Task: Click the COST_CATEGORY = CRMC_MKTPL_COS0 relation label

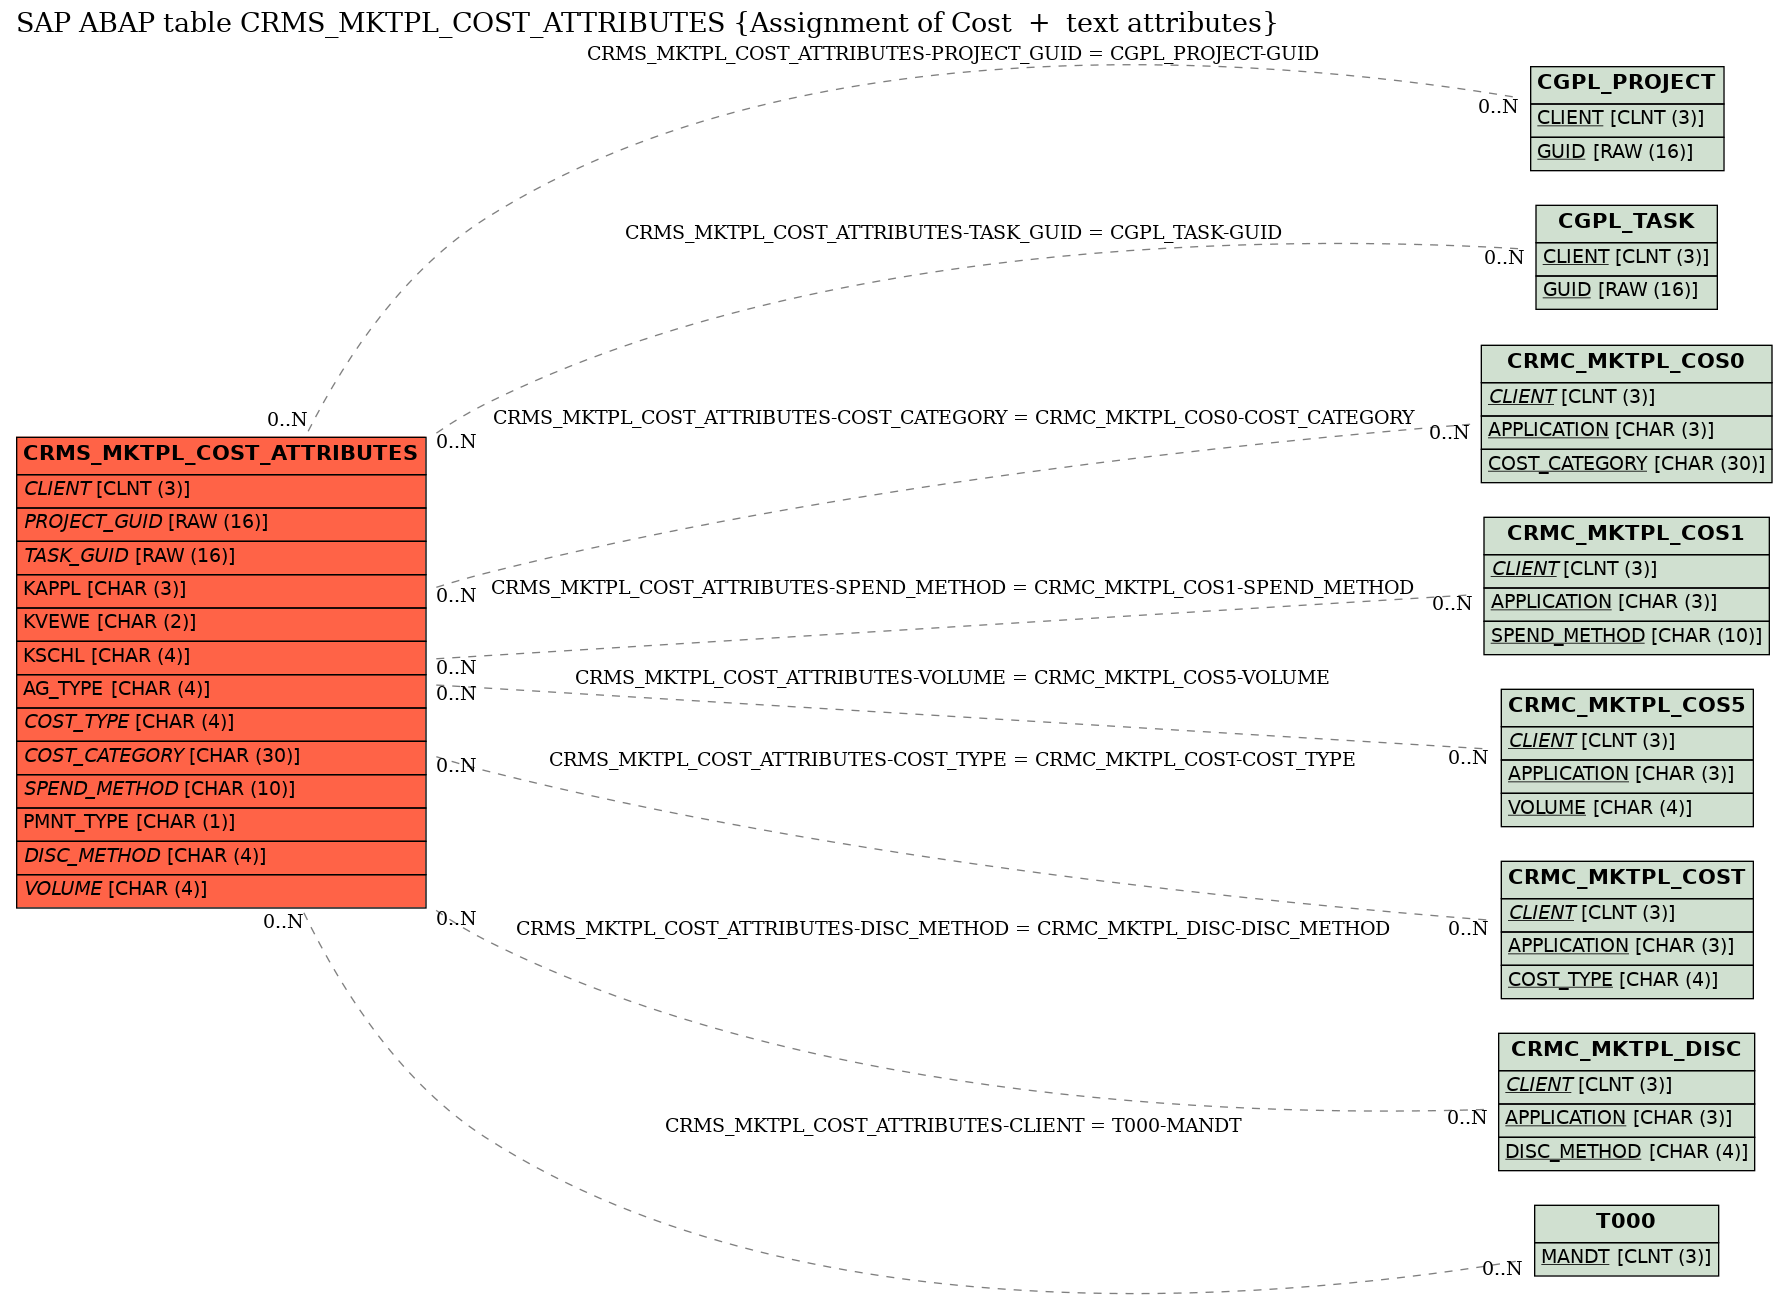Action: click(x=953, y=418)
